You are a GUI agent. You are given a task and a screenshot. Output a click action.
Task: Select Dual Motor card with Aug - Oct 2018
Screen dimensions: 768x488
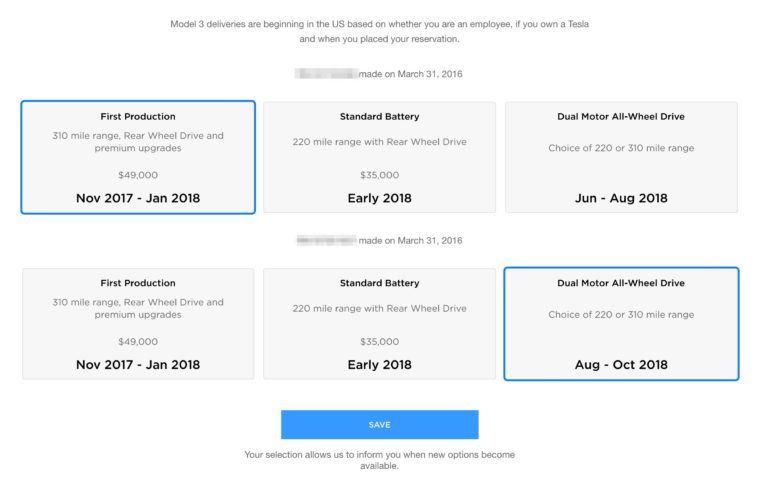coord(621,324)
